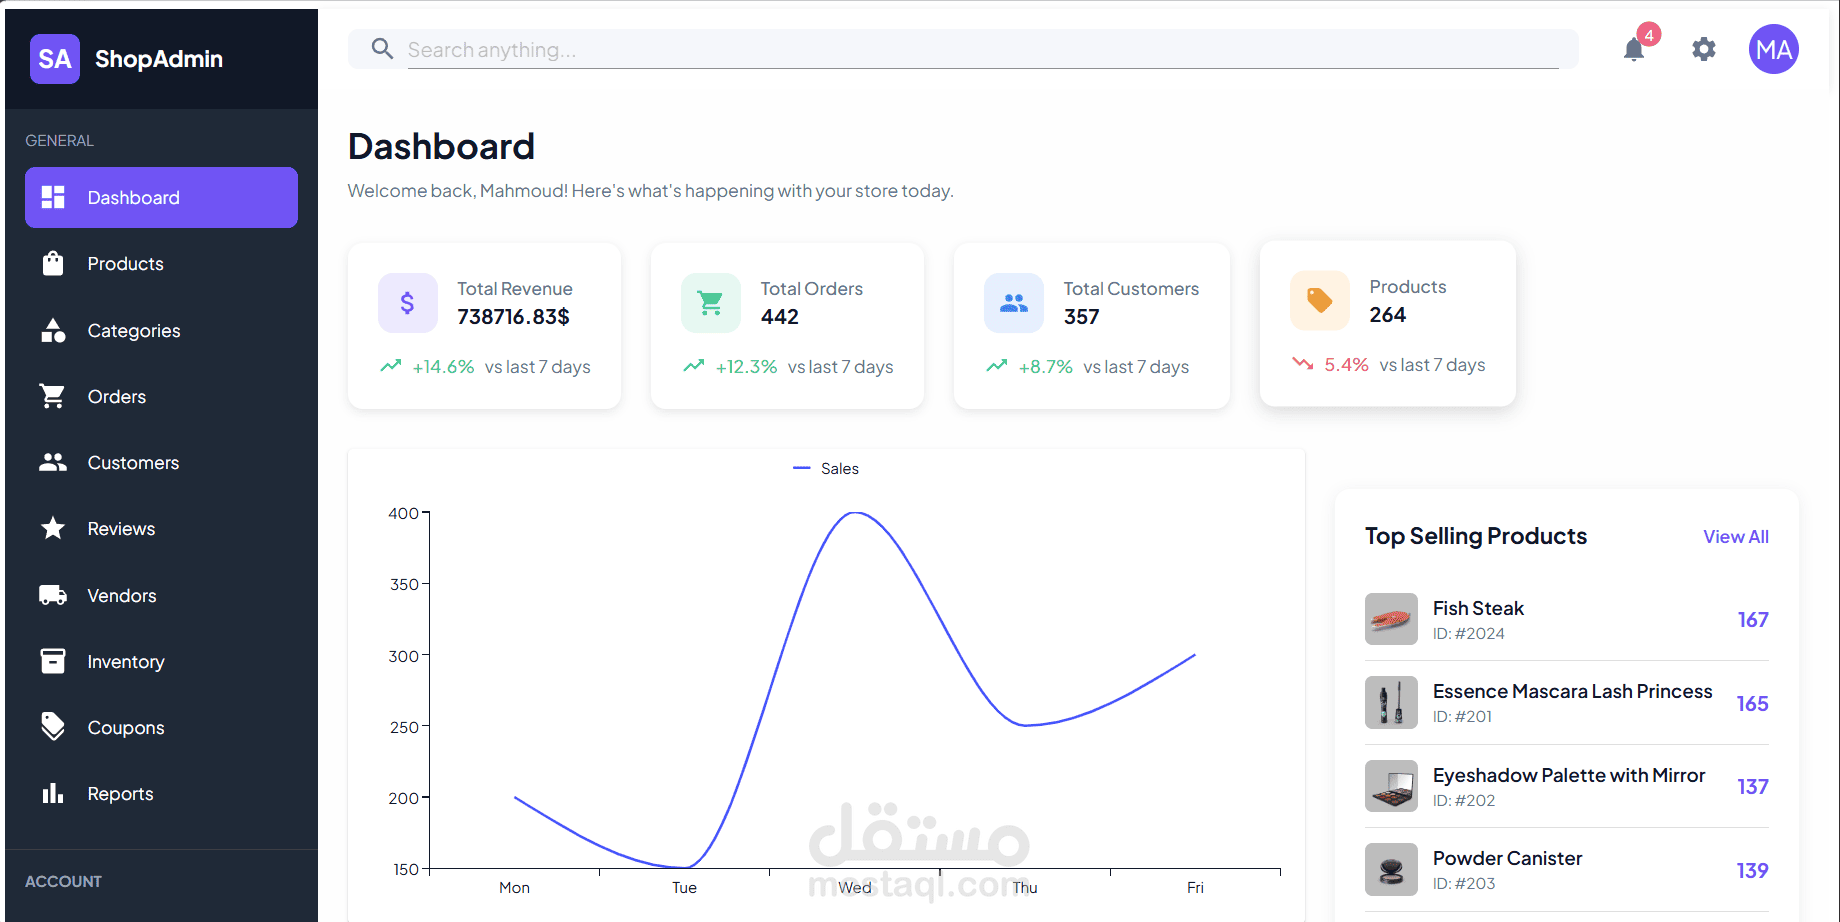Image resolution: width=1840 pixels, height=922 pixels.
Task: Click the Total Customers people icon
Action: tap(1014, 303)
